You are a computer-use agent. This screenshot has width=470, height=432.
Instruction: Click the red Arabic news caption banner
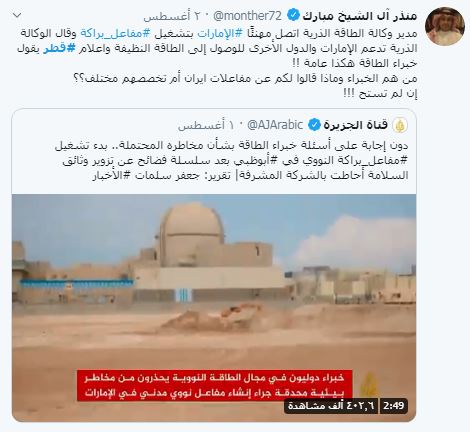[215, 385]
